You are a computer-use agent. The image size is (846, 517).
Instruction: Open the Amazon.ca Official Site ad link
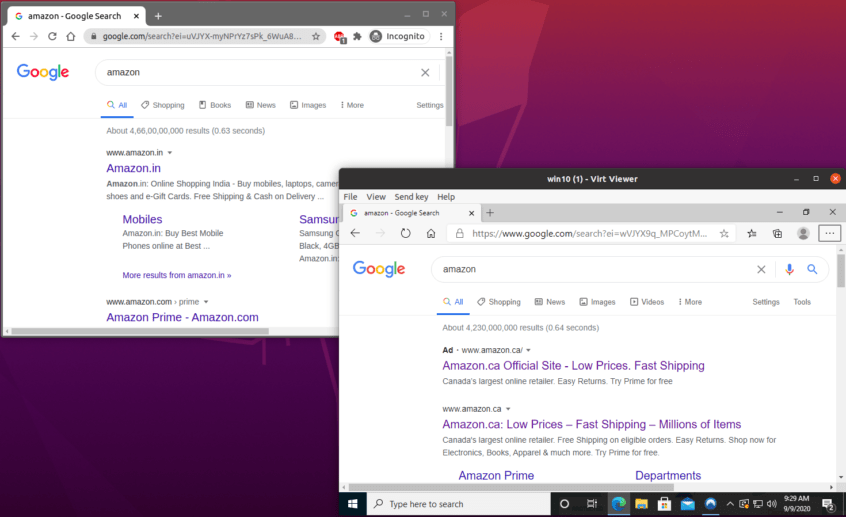[x=573, y=366]
